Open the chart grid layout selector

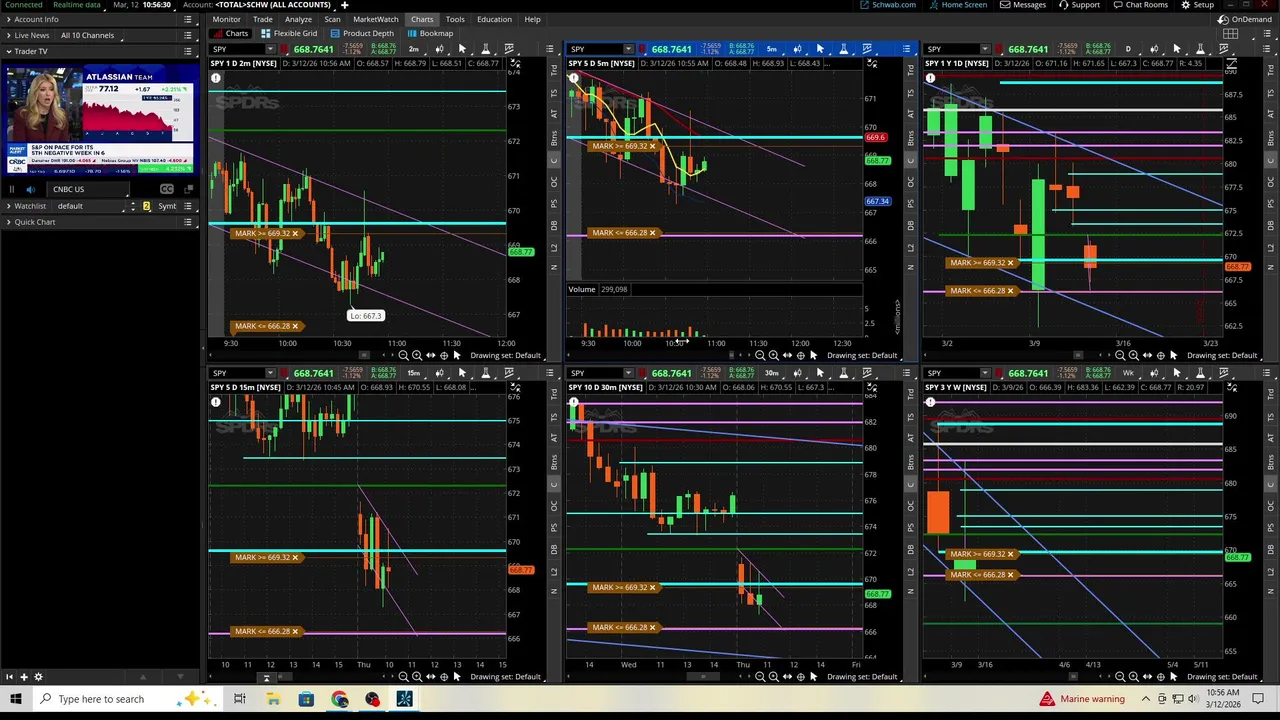pyautogui.click(x=1230, y=34)
